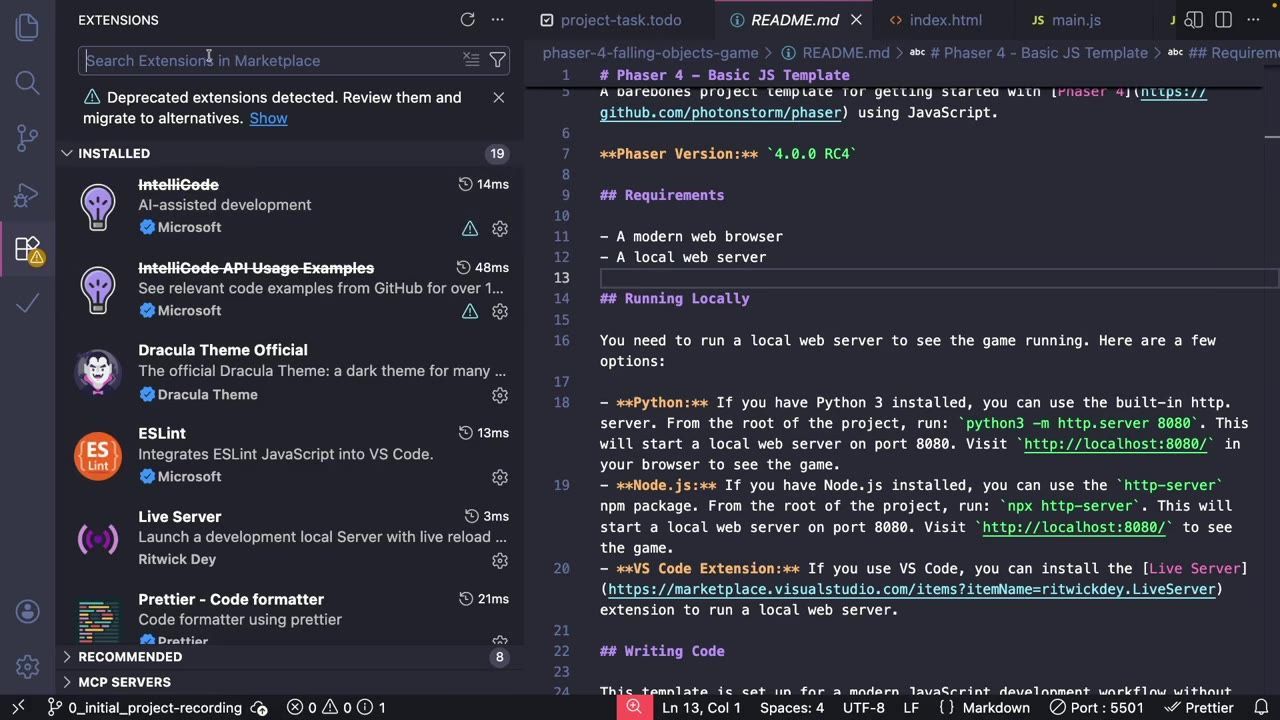Open the Manage gear in activity bar
This screenshot has height=720, width=1280.
pyautogui.click(x=27, y=666)
